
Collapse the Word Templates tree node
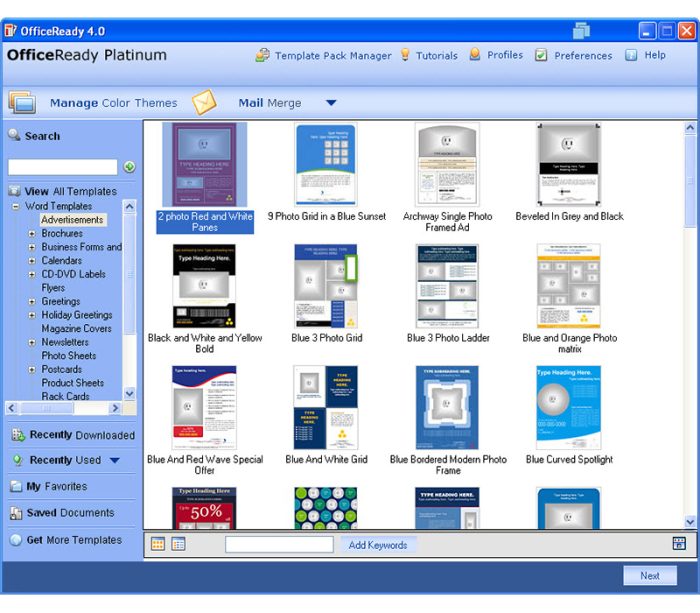16,206
